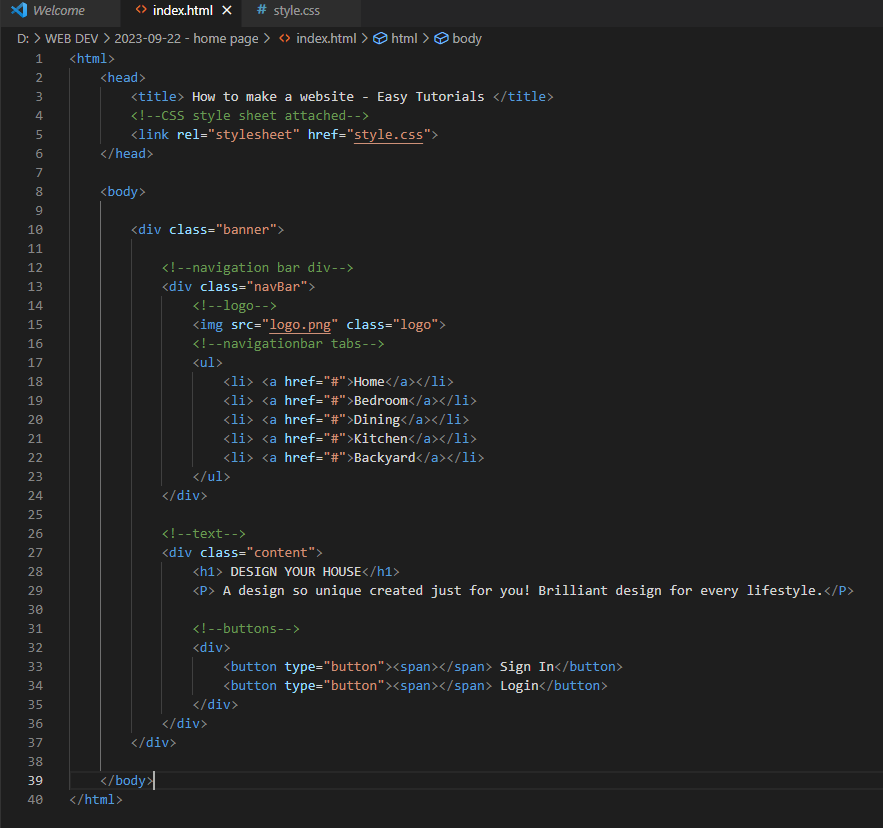883x828 pixels.
Task: Click the index.html file icon in breadcrumbs
Action: 285,39
